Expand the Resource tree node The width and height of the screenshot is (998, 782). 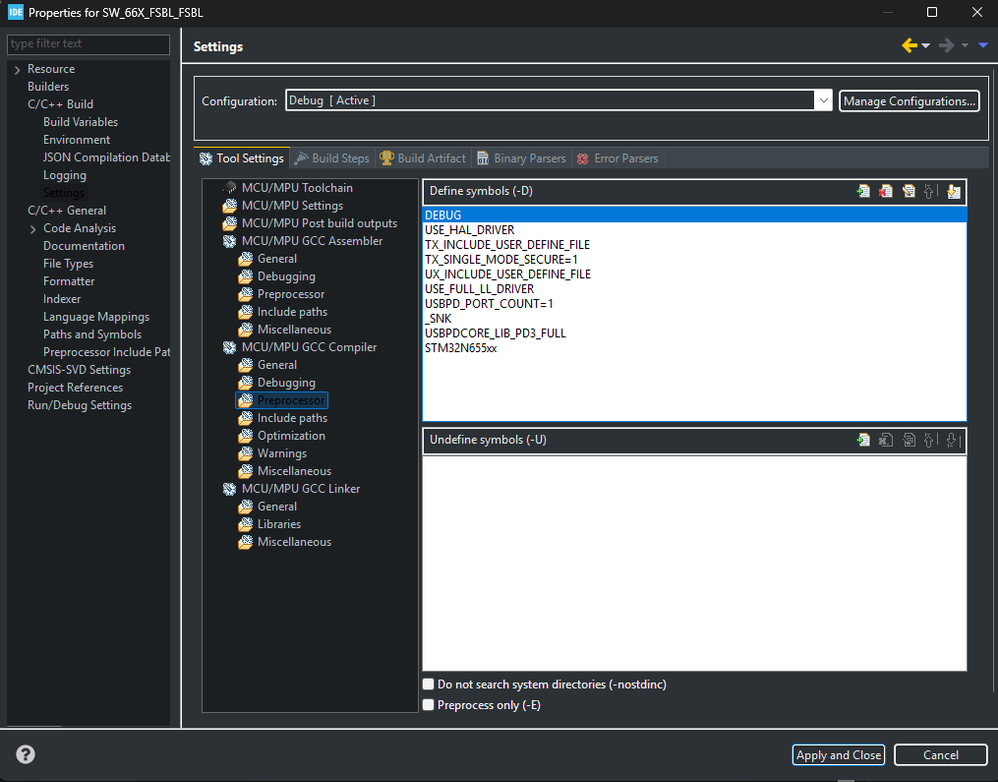click(x=17, y=69)
